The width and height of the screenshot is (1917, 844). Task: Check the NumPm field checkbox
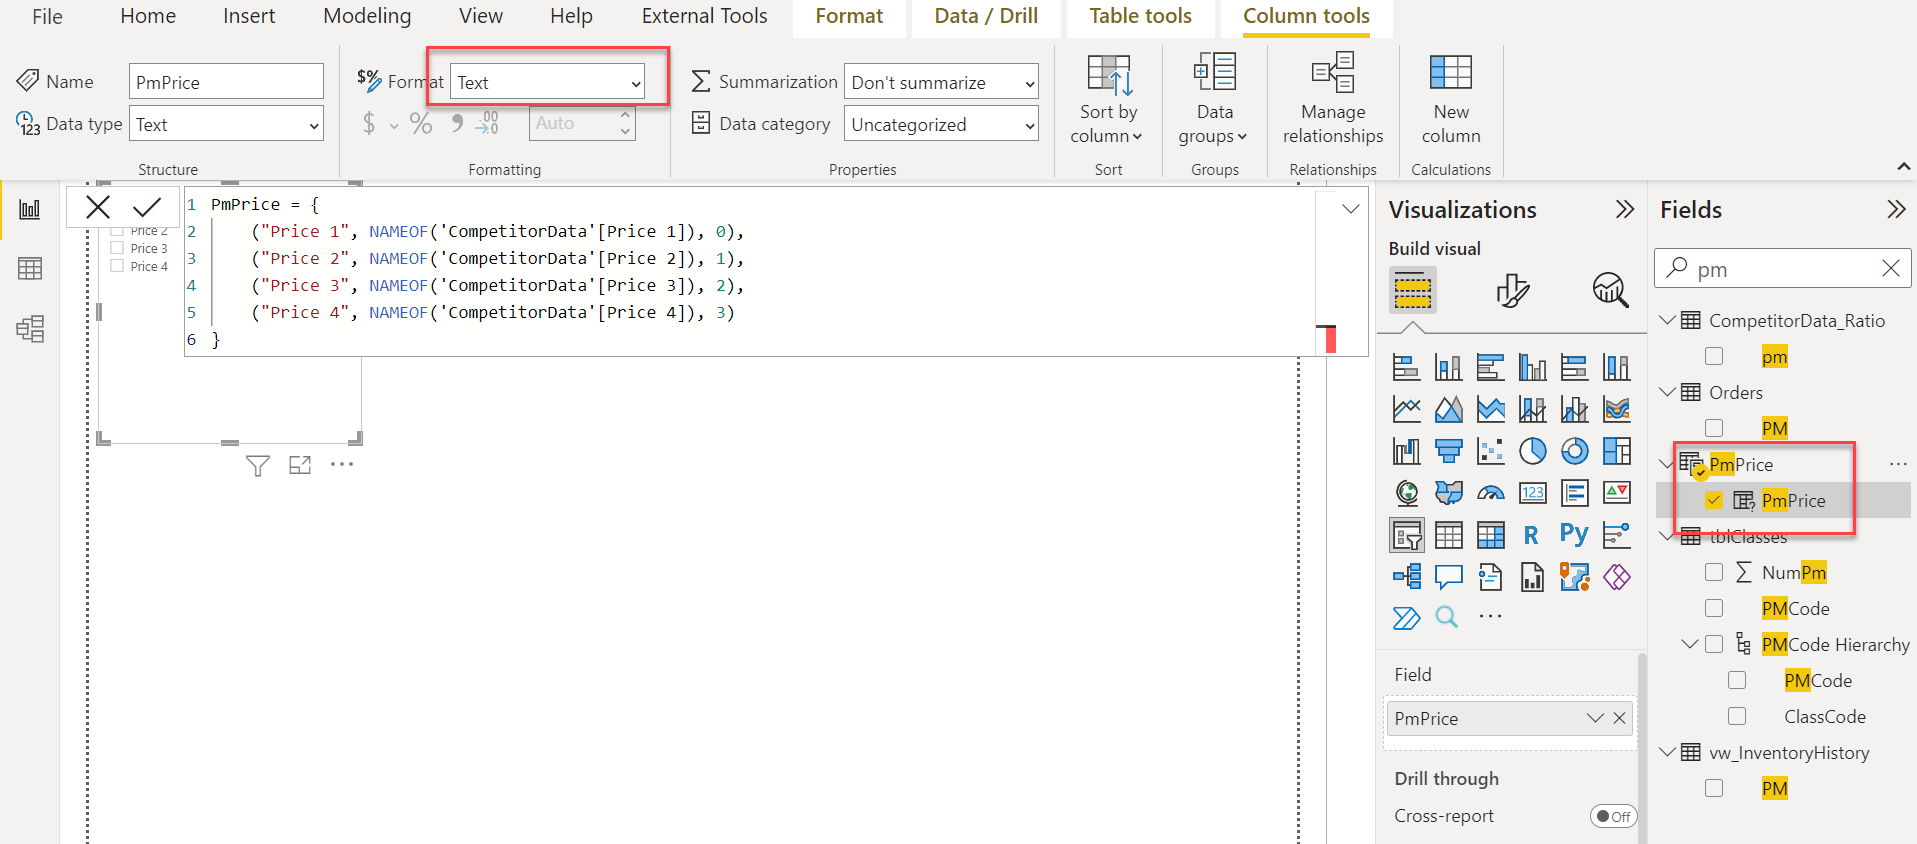coord(1714,572)
